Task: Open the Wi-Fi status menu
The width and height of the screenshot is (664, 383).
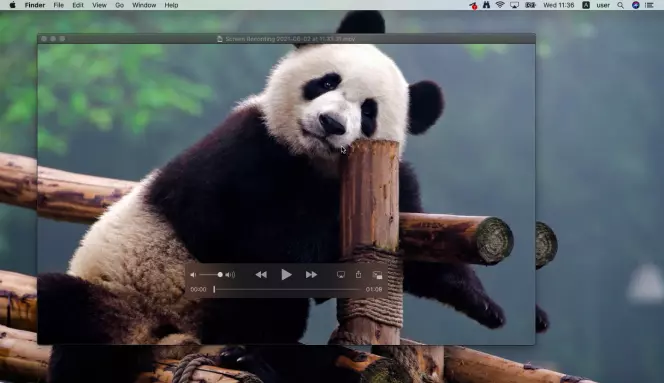Action: [x=500, y=5]
